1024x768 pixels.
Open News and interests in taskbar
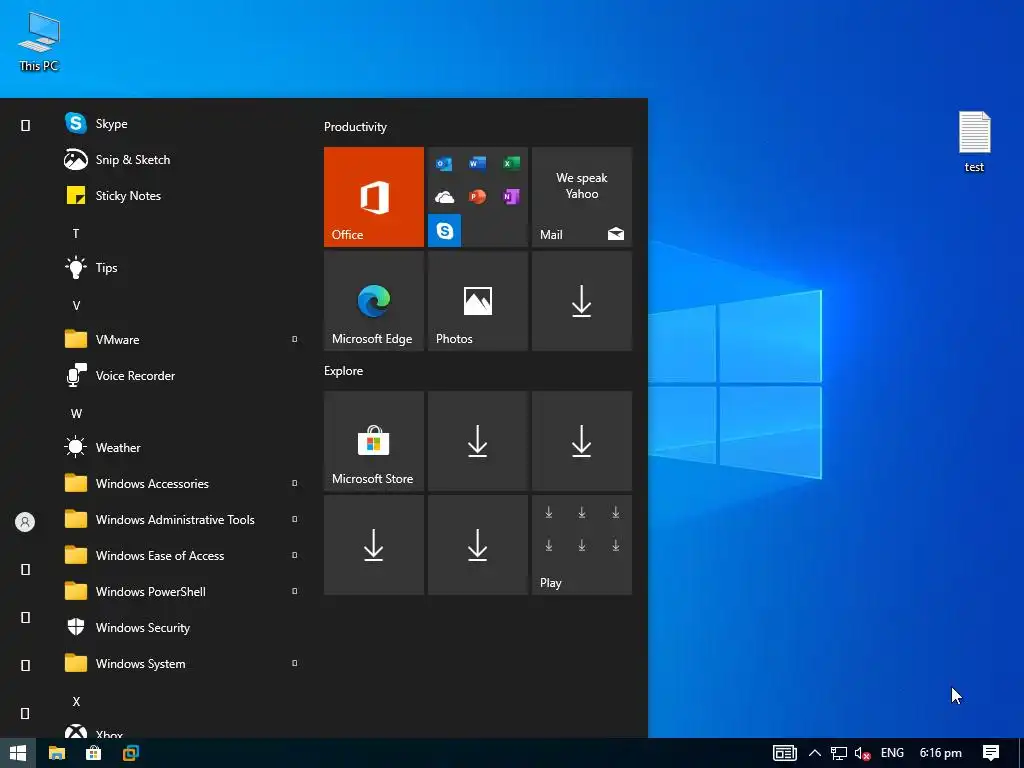tap(784, 753)
